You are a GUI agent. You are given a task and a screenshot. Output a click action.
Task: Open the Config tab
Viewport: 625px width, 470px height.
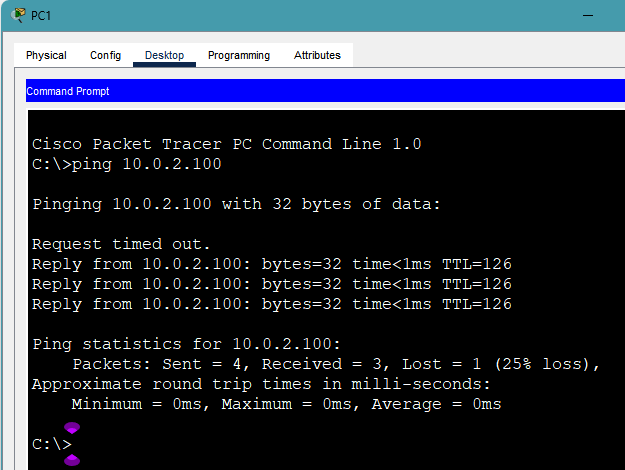coord(105,56)
